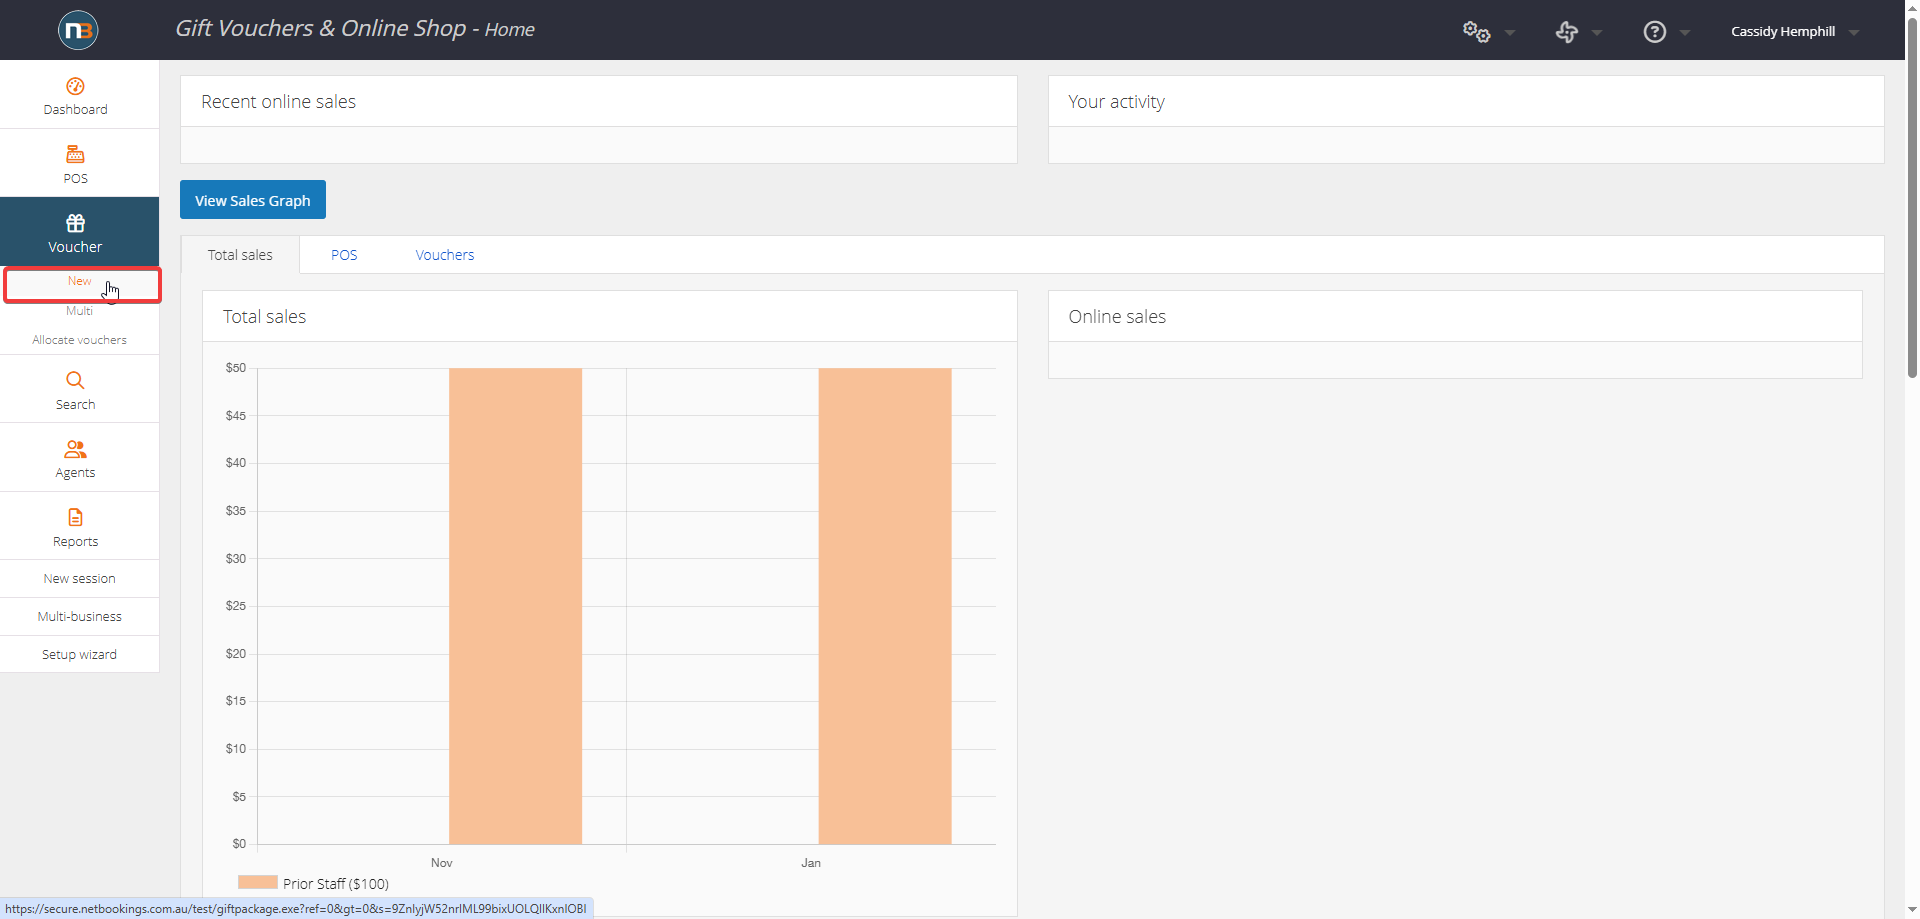Open settings gears icon in header
This screenshot has height=919, width=1920.
(1476, 31)
